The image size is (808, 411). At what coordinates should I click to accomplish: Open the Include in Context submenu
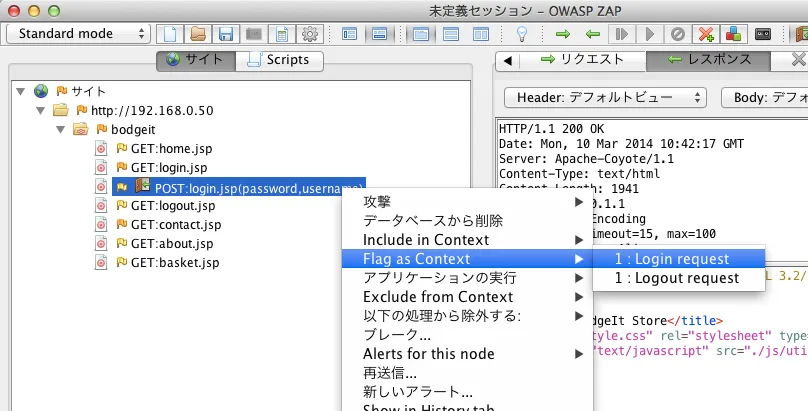pos(467,240)
